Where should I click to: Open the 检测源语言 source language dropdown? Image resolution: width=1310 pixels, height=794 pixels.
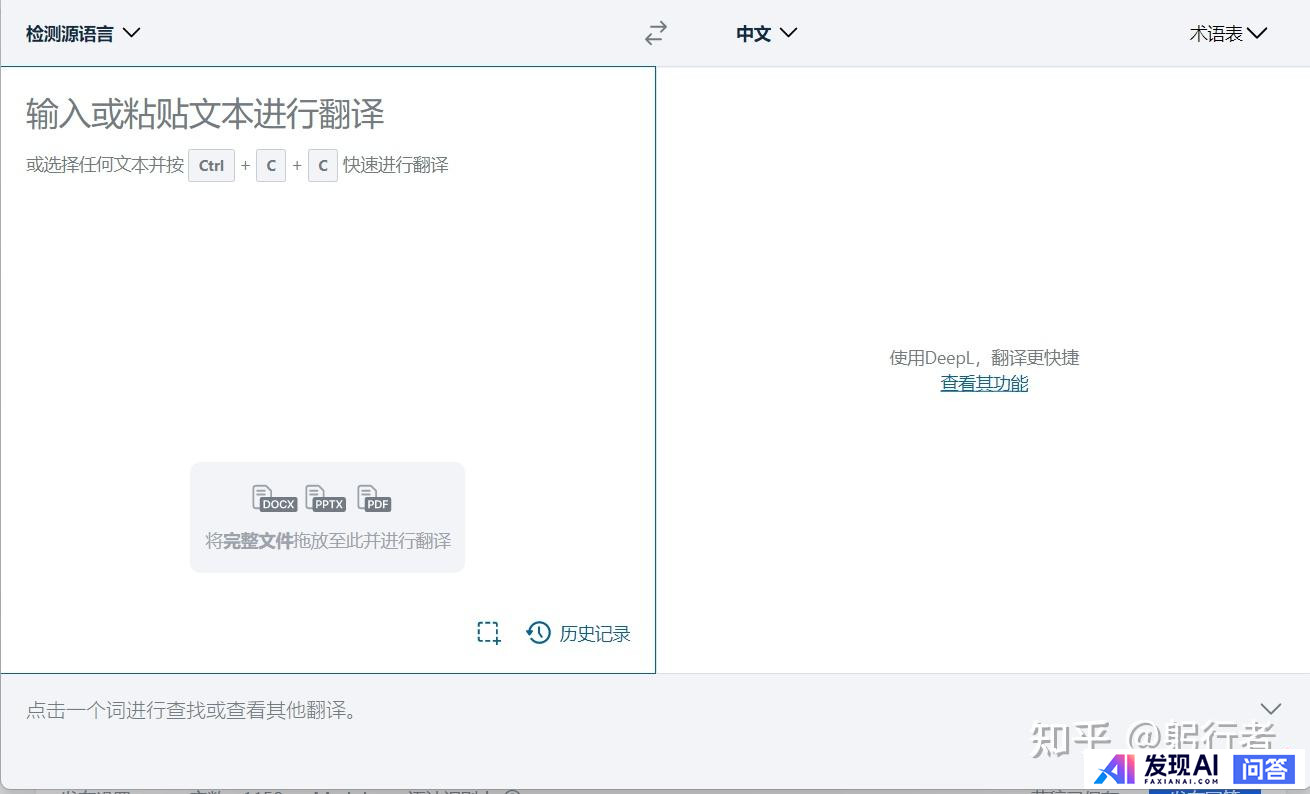click(x=83, y=33)
